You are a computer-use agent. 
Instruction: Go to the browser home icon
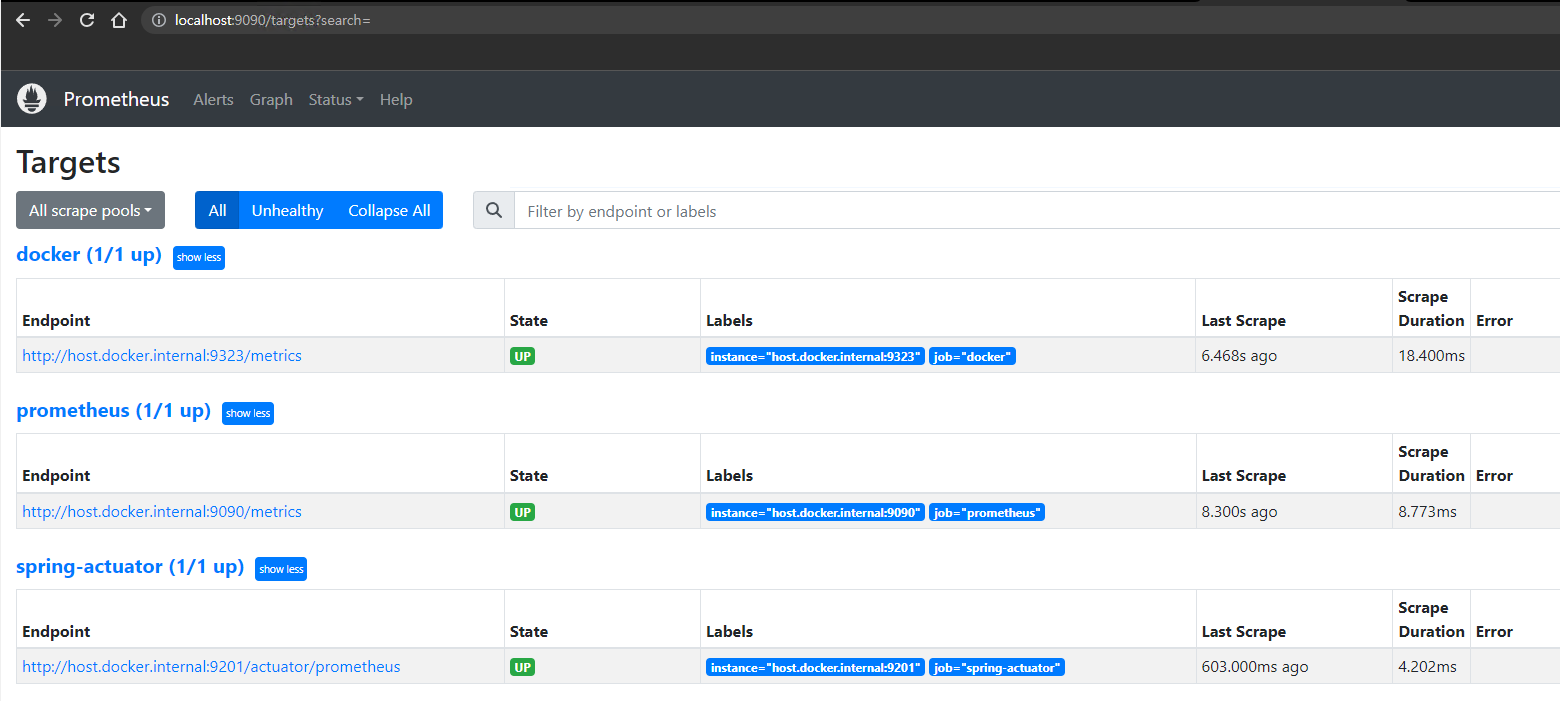pyautogui.click(x=119, y=20)
